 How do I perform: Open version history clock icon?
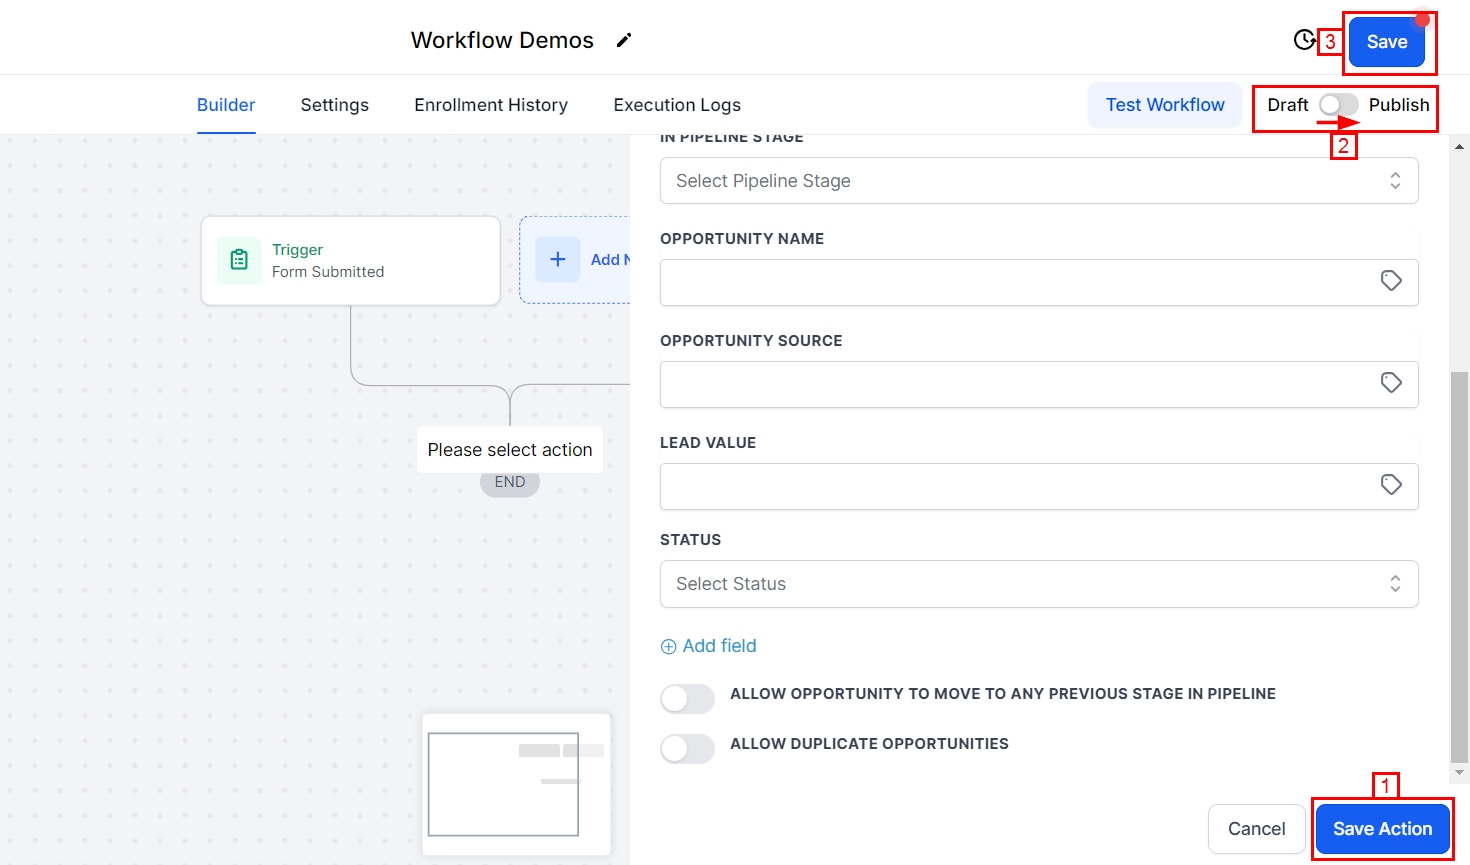1304,40
